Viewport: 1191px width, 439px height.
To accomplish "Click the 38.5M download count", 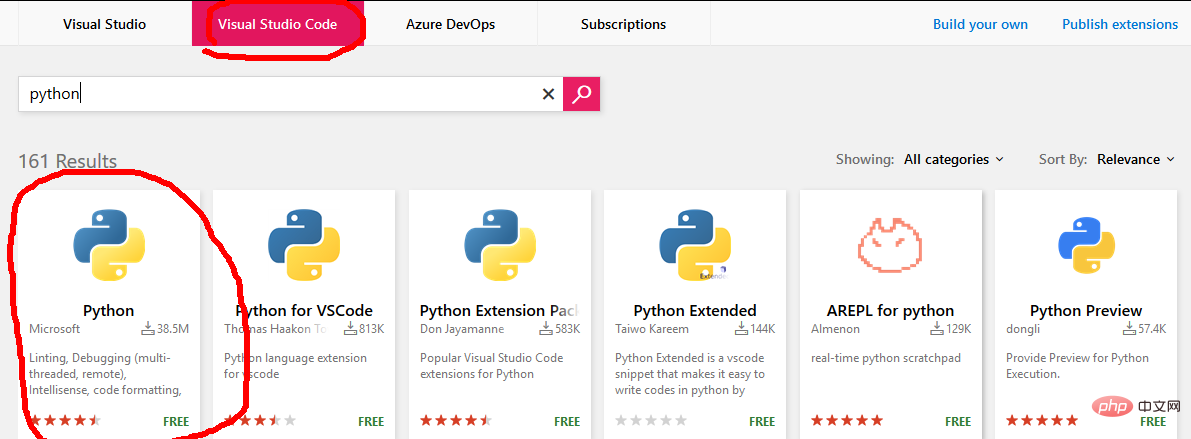I will click(x=165, y=329).
